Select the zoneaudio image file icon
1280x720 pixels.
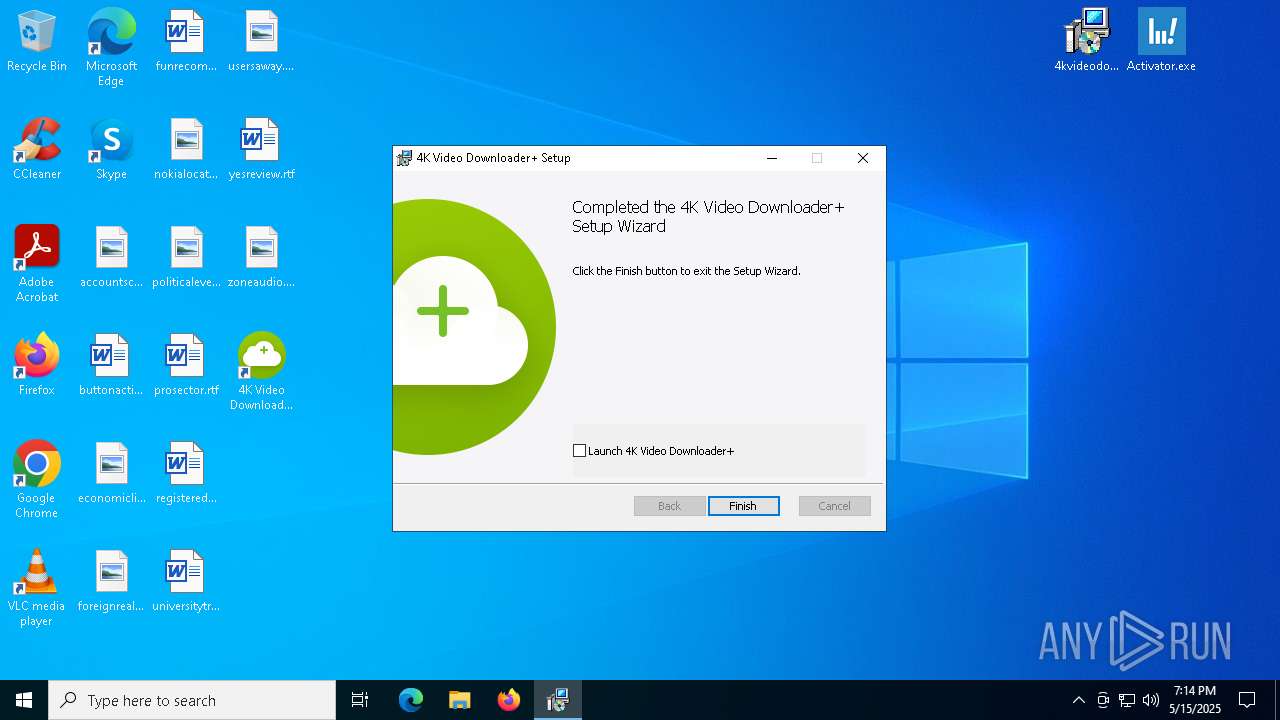261,258
